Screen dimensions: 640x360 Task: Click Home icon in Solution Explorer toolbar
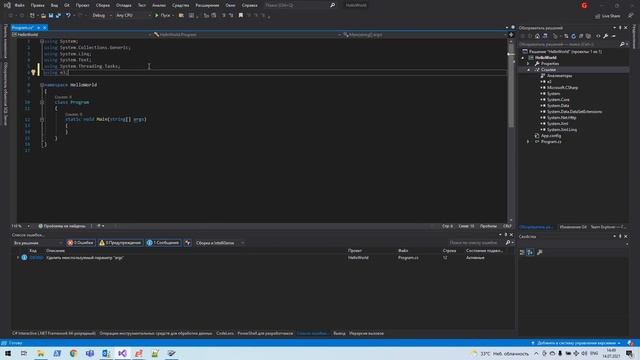(537, 36)
